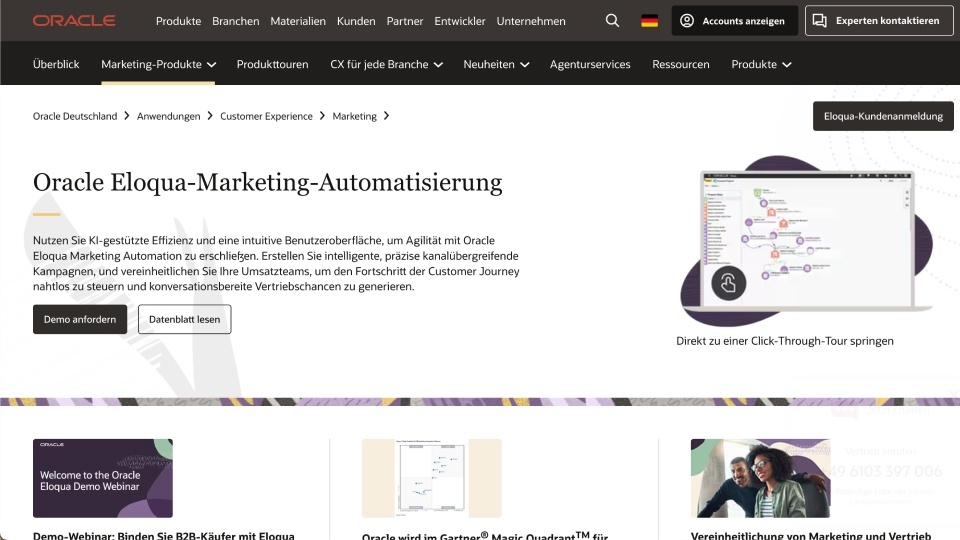
Task: Click Vereinheitlichung von Marketing und Vertrieb heading
Action: pyautogui.click(x=811, y=536)
